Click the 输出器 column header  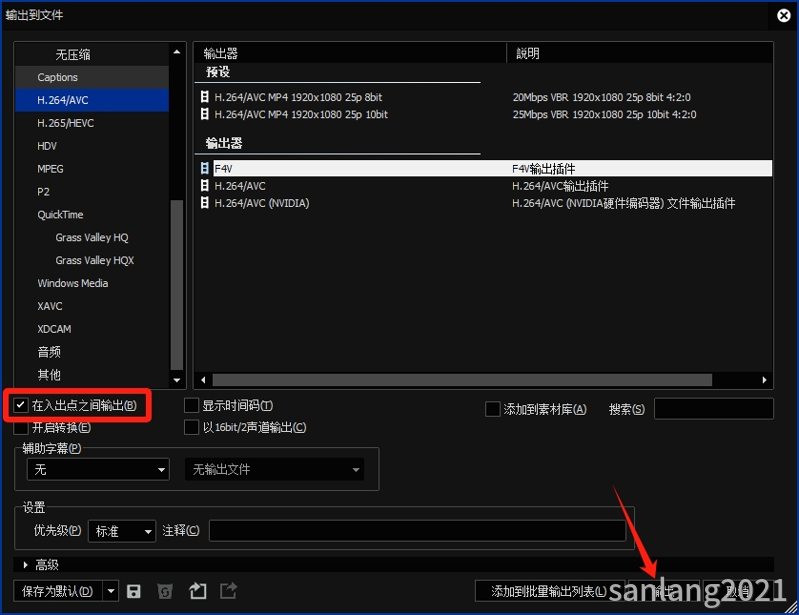click(350, 53)
